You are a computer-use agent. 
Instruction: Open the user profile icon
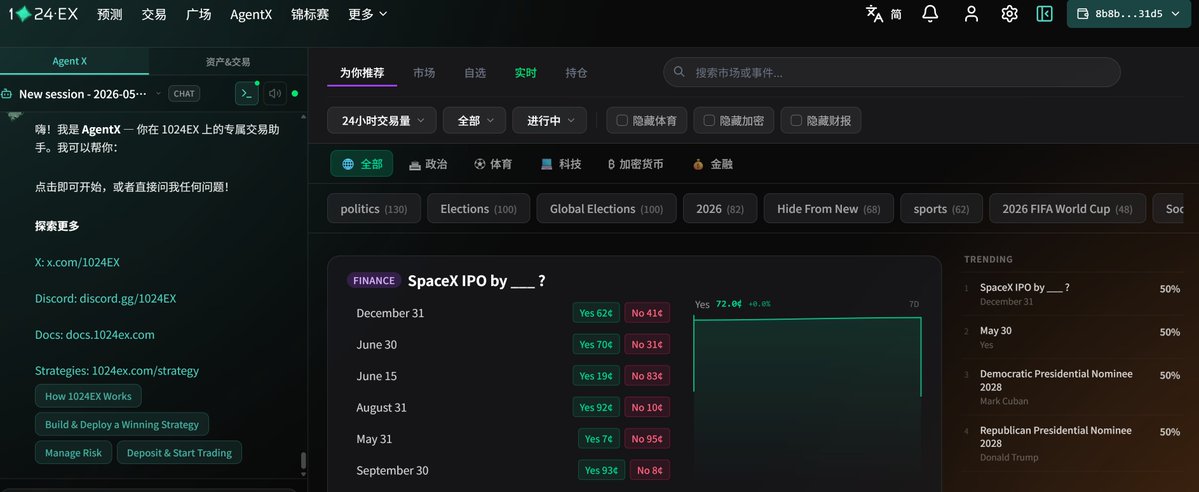point(971,14)
